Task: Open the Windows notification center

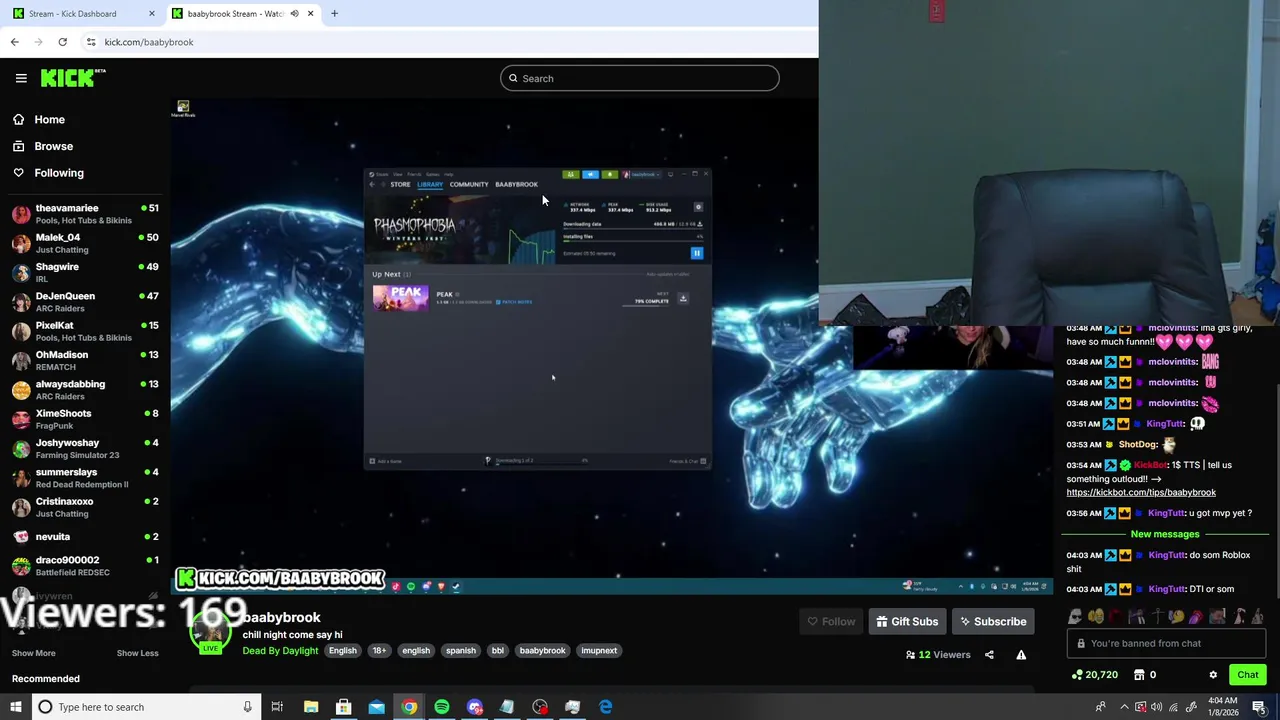Action: point(1259,707)
